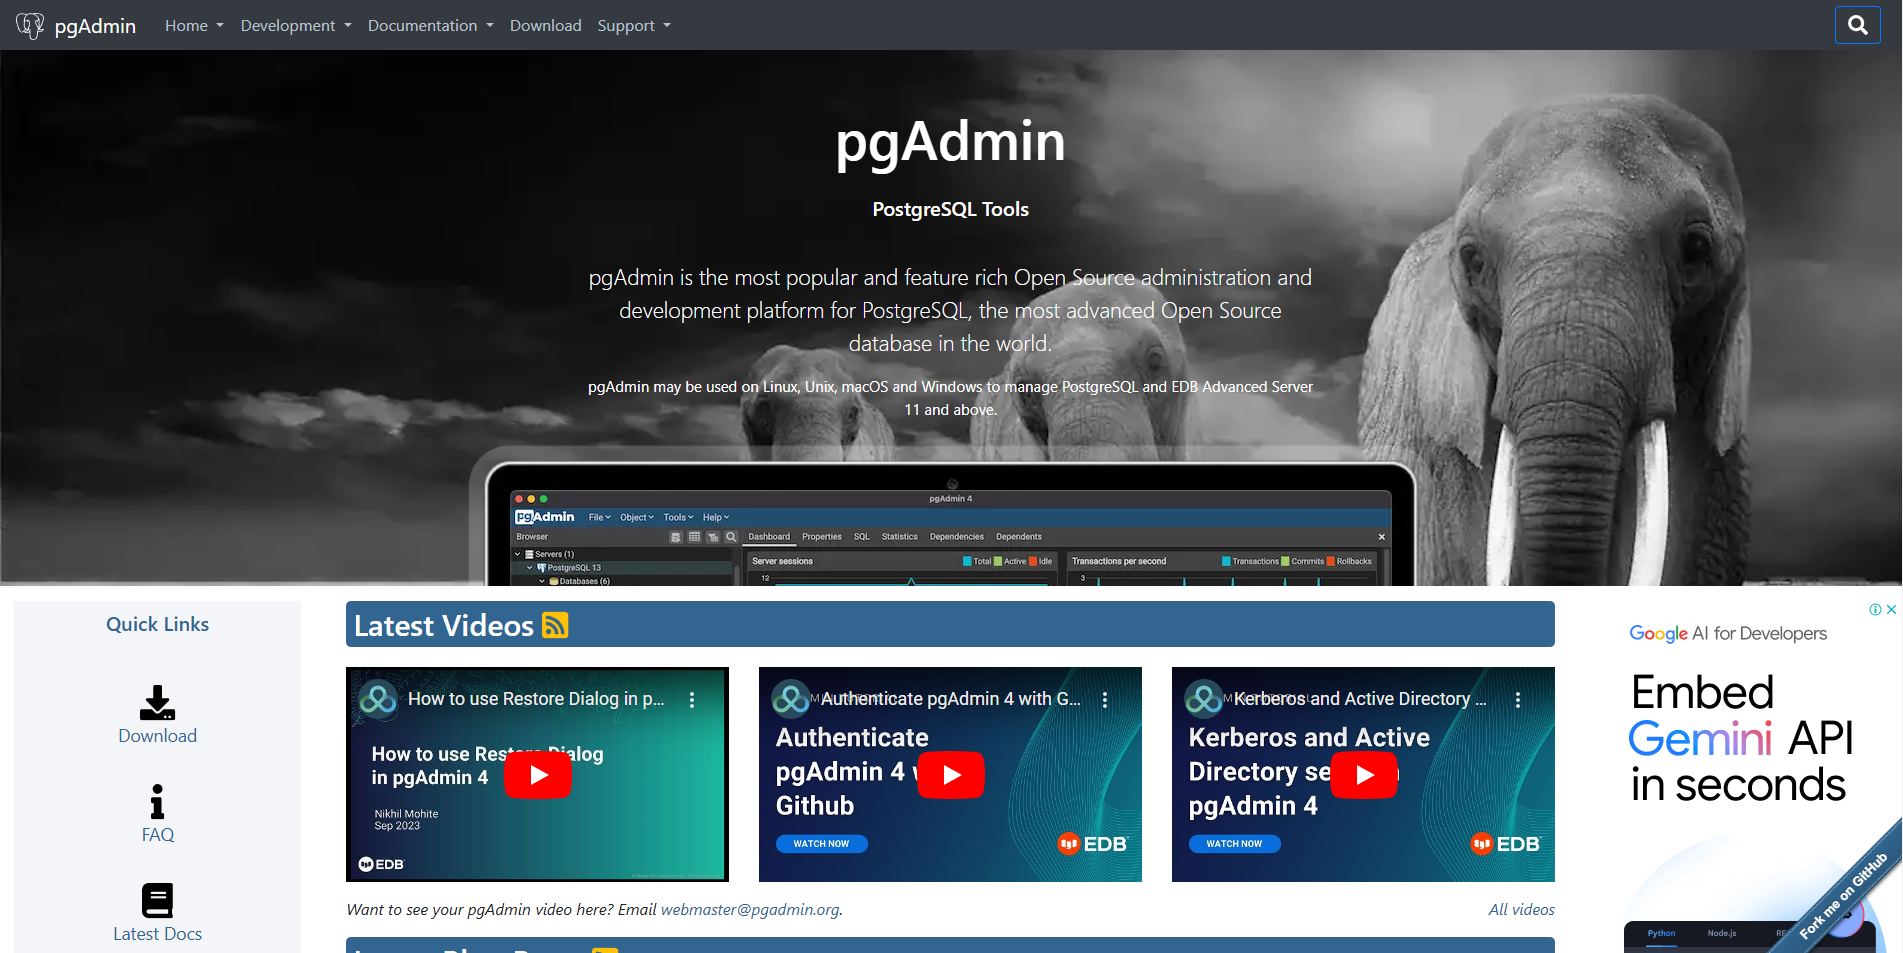Open the Latest Docs quick link text
Image resolution: width=1903 pixels, height=953 pixels.
coord(157,934)
